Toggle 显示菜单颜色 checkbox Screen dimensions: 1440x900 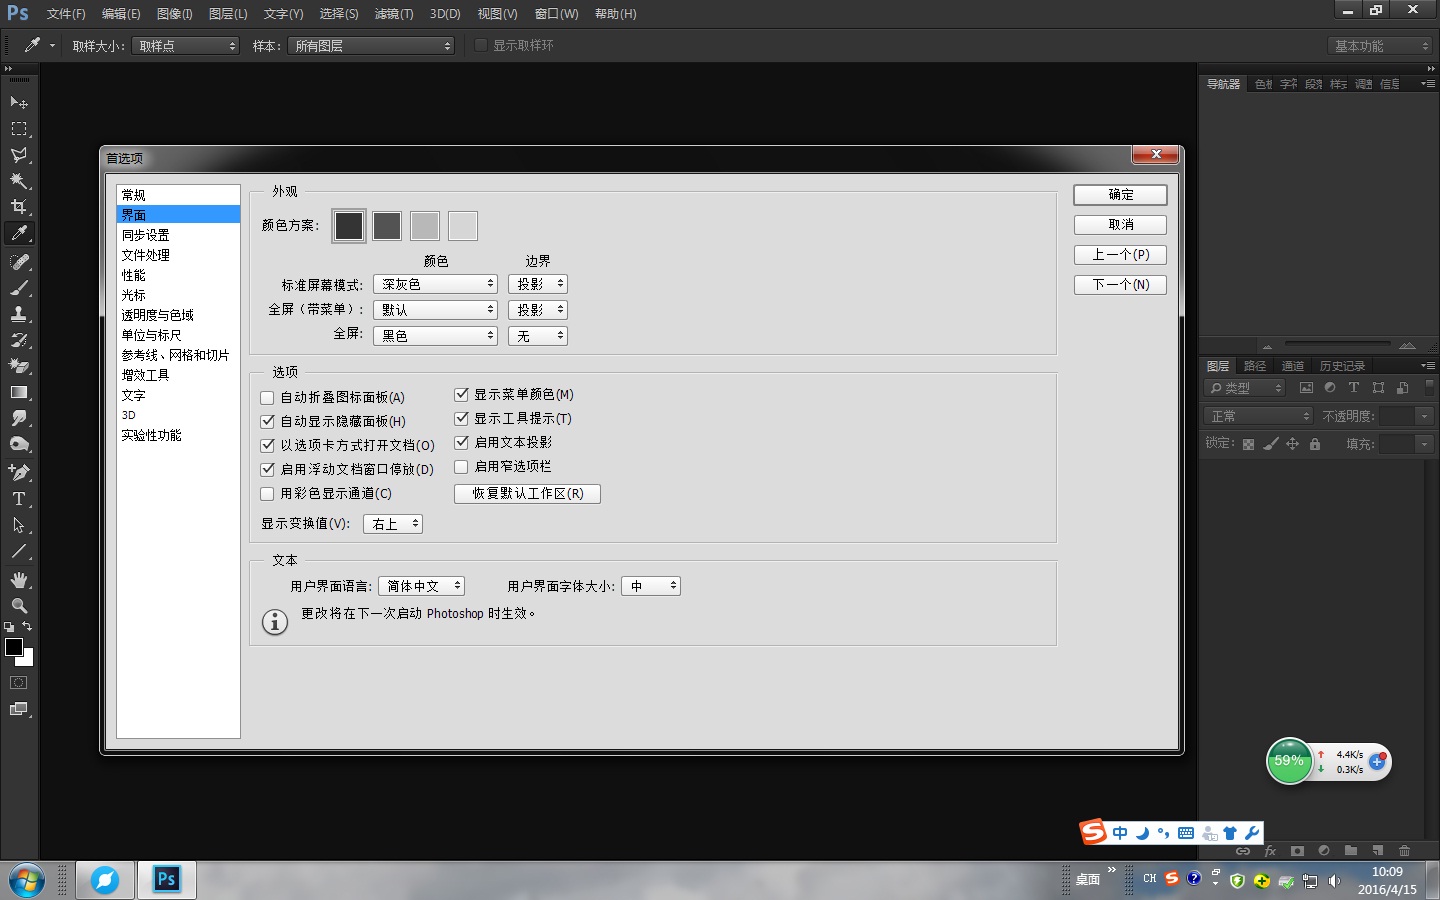coord(461,394)
